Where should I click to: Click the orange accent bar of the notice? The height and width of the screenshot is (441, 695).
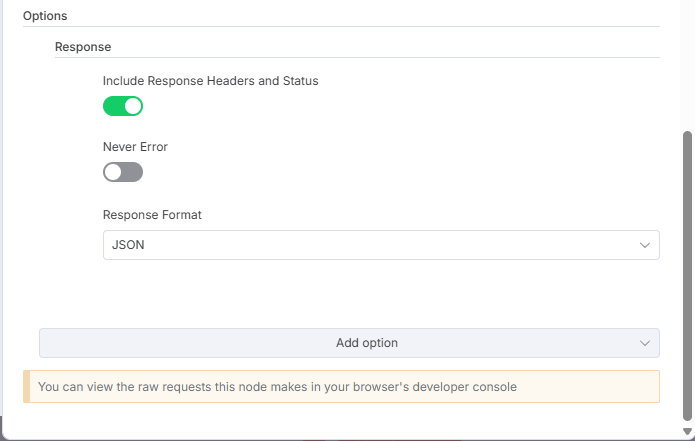[x=27, y=386]
